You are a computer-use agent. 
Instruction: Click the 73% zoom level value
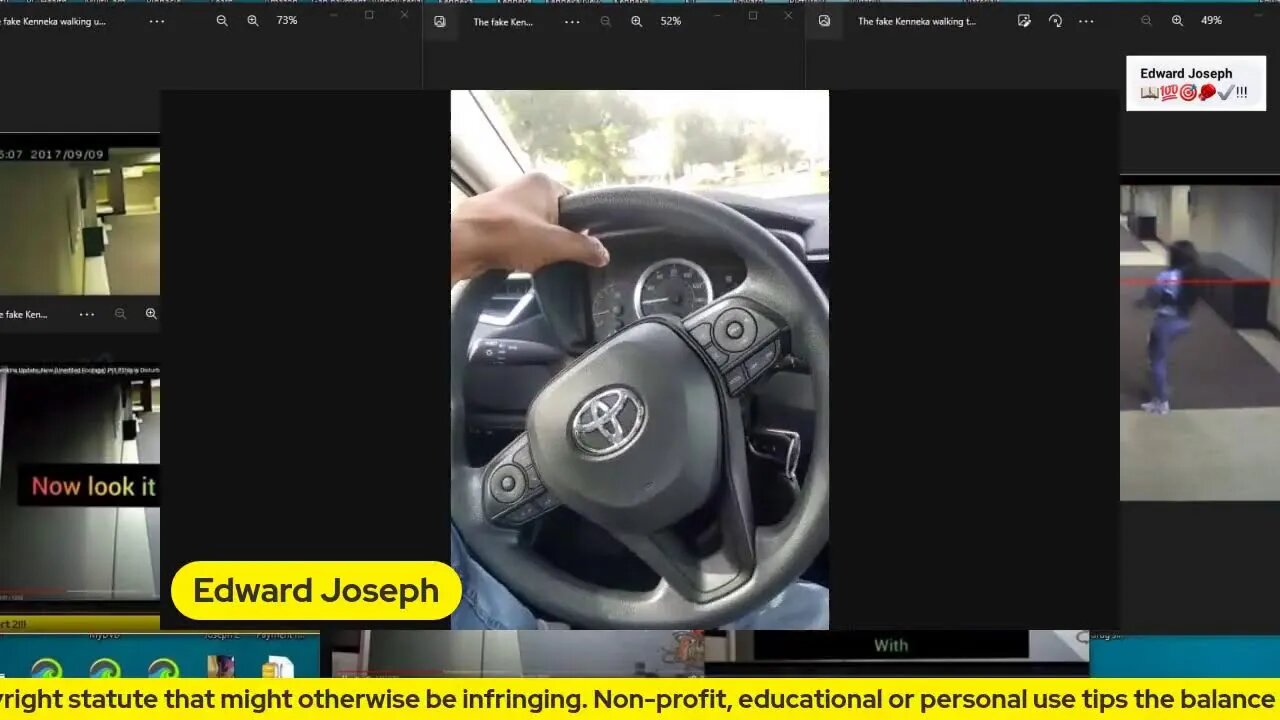click(x=287, y=21)
